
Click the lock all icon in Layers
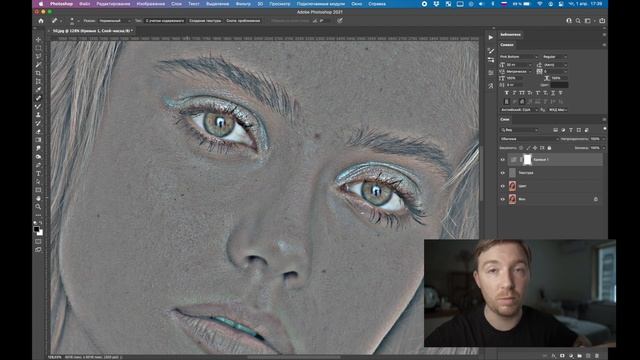click(549, 148)
